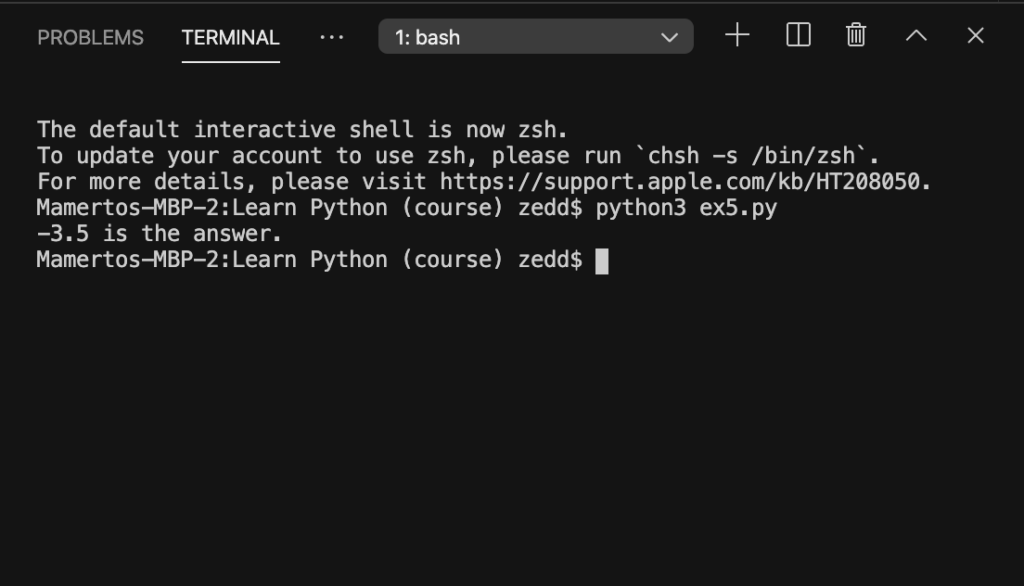Split the terminal pane
This screenshot has width=1024, height=586.
(798, 35)
